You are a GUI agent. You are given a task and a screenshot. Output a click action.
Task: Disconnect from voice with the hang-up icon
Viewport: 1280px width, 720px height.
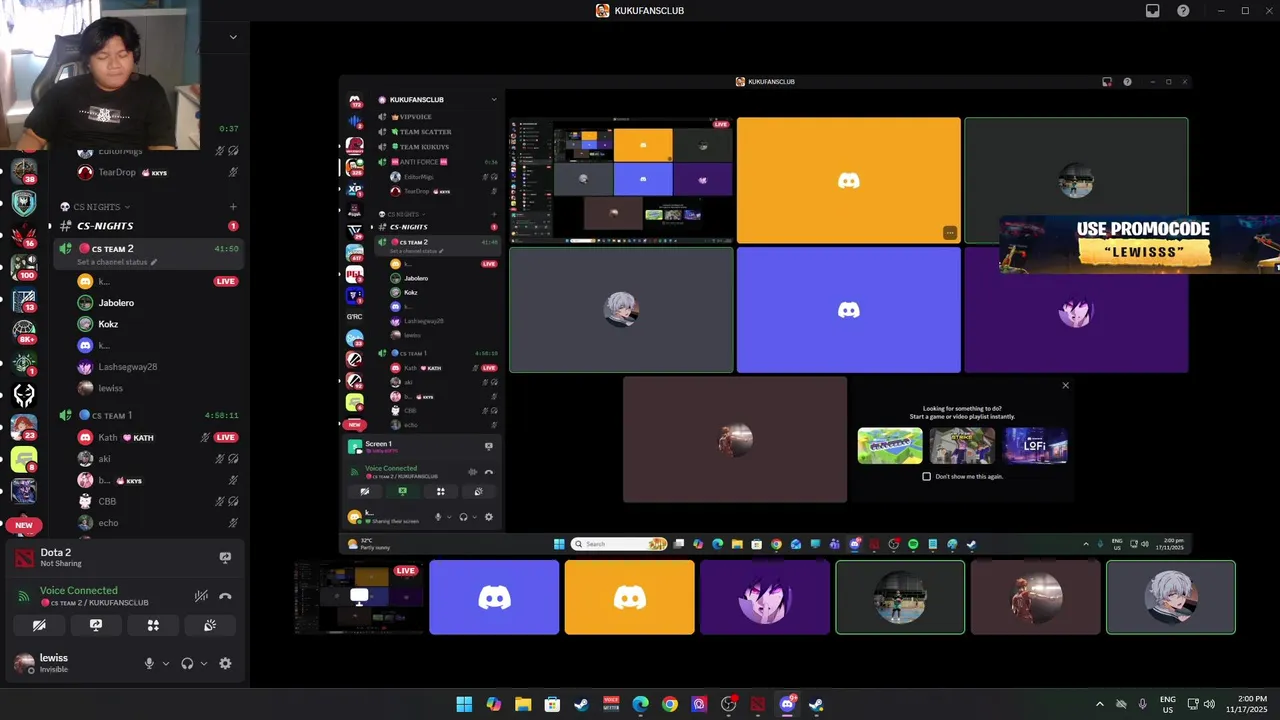tap(225, 596)
